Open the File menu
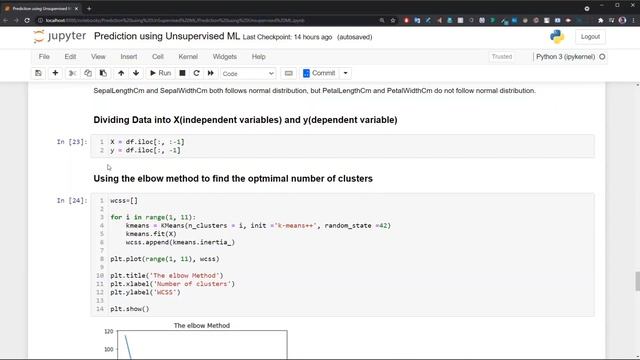 coord(44,57)
